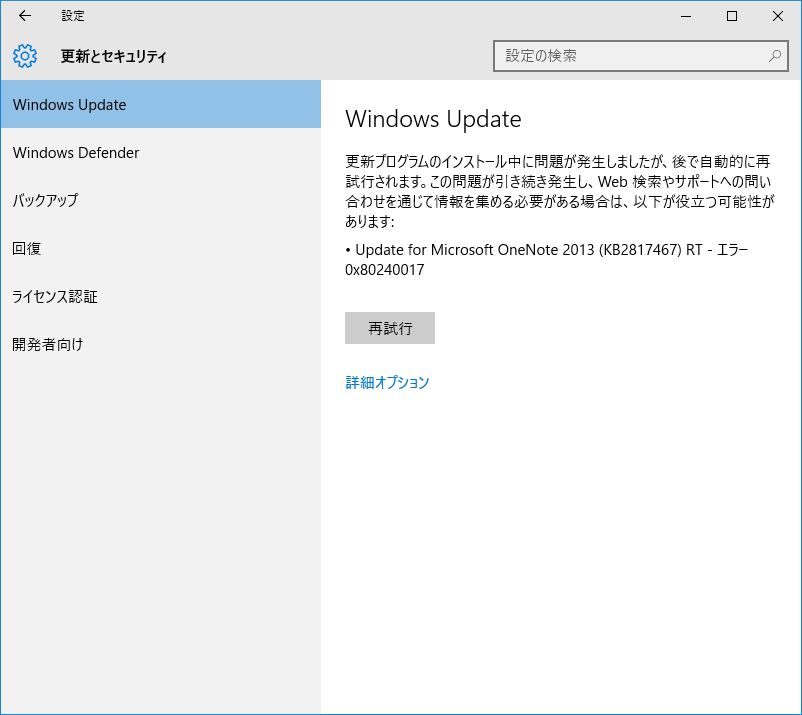Click the magnifier icon in search box

775,56
